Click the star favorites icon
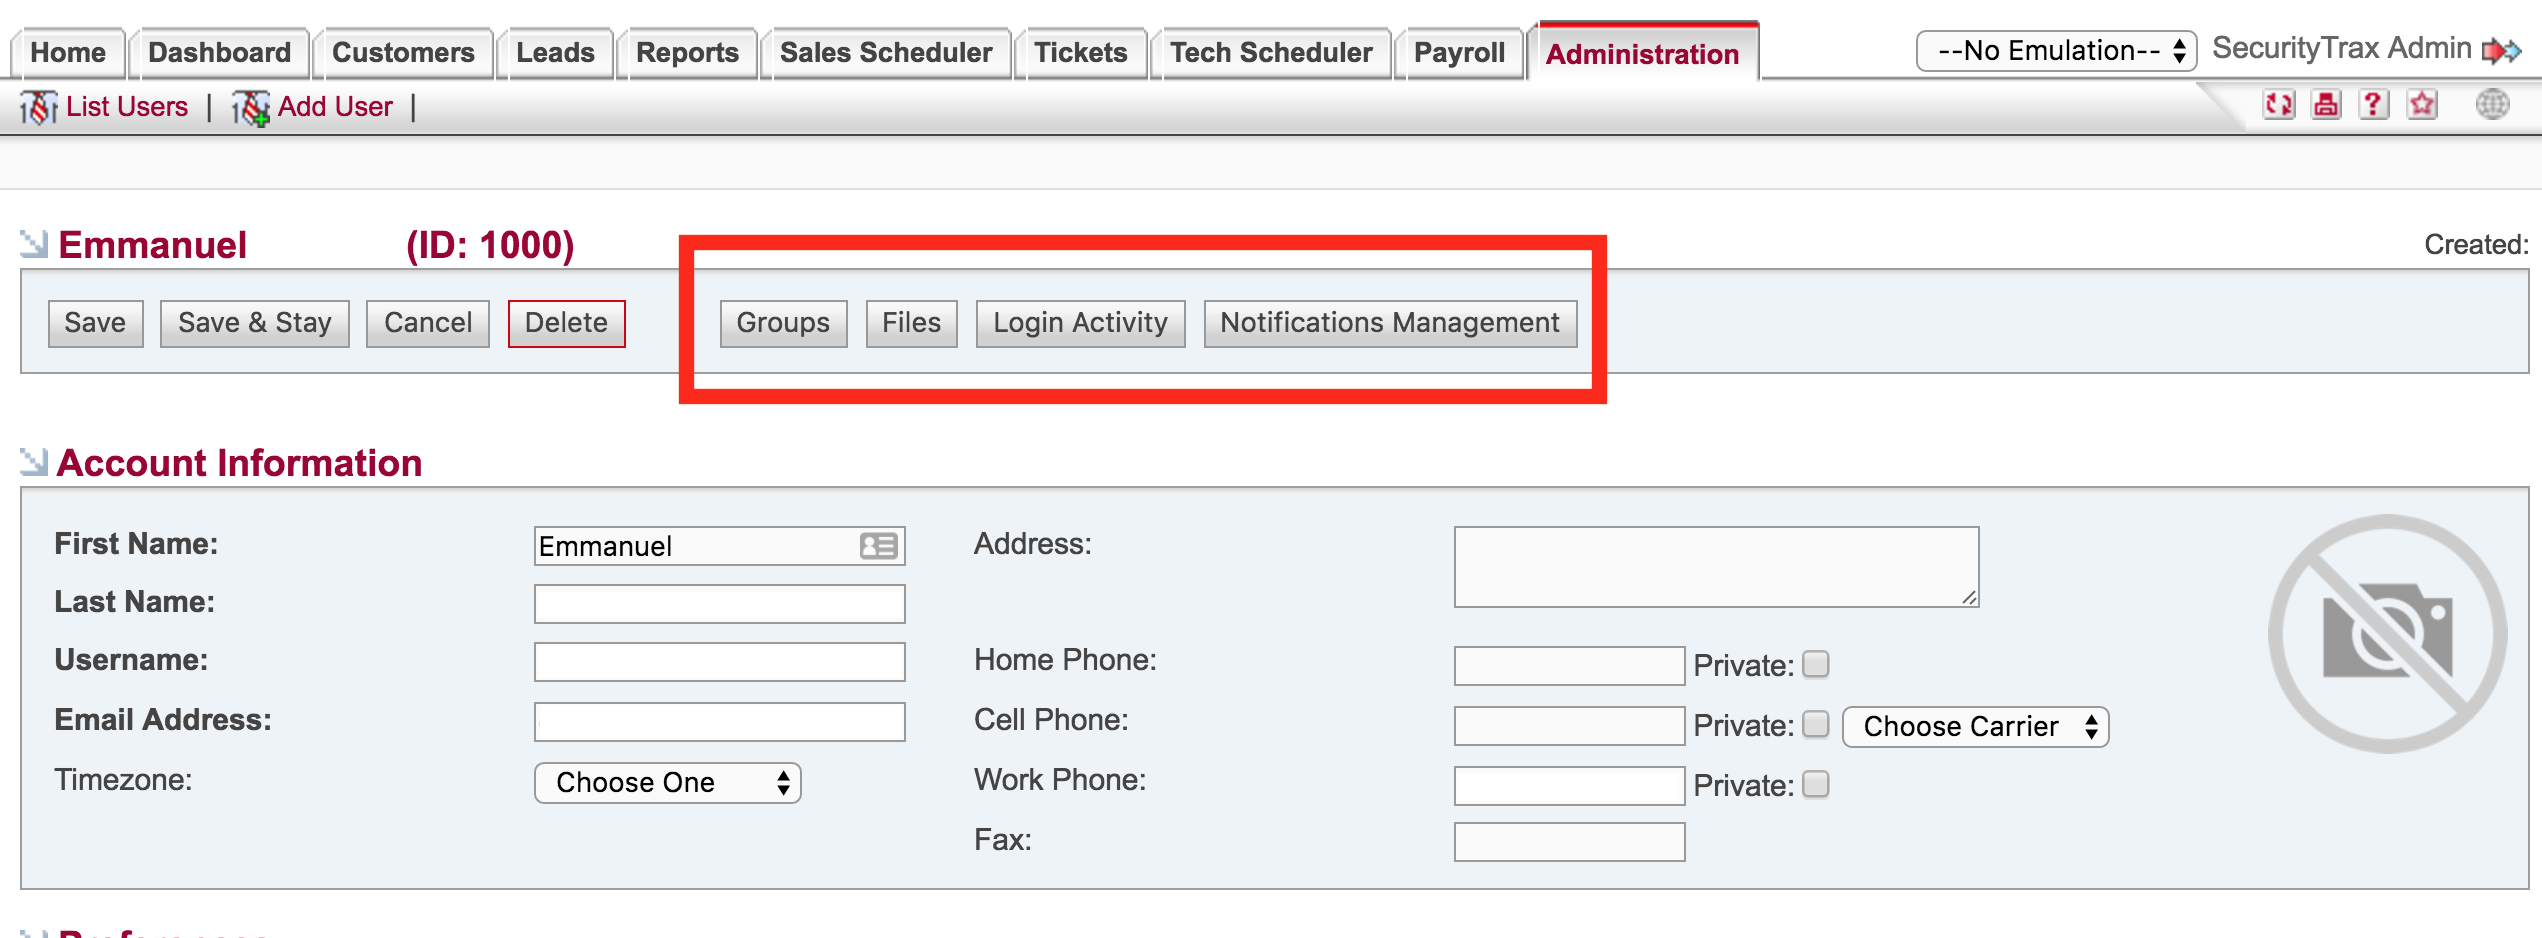2542x938 pixels. [2422, 105]
